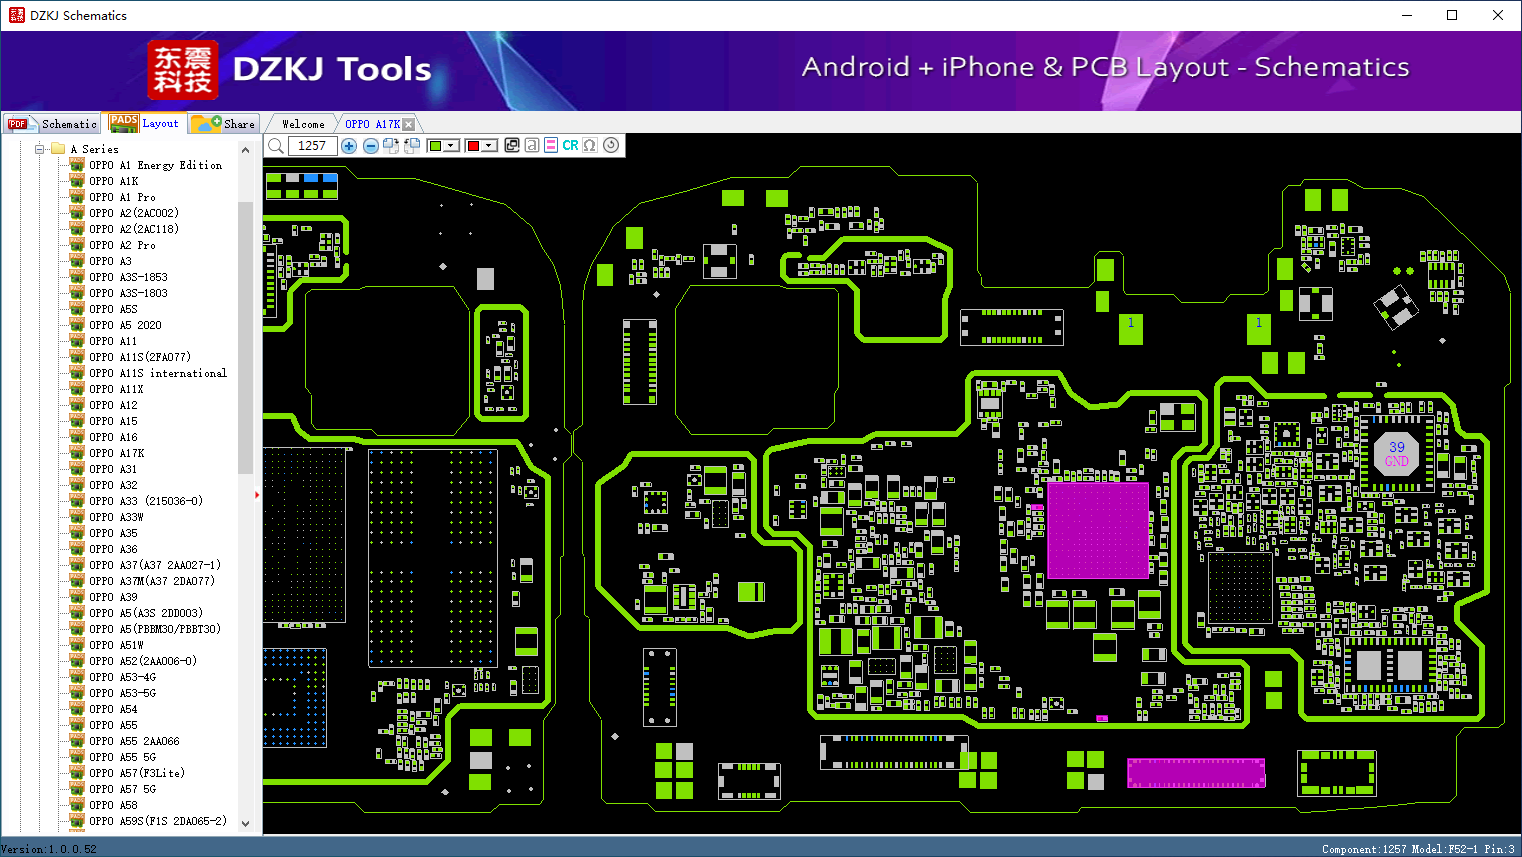The width and height of the screenshot is (1522, 857).
Task: Open the red color dropdown
Action: point(489,146)
